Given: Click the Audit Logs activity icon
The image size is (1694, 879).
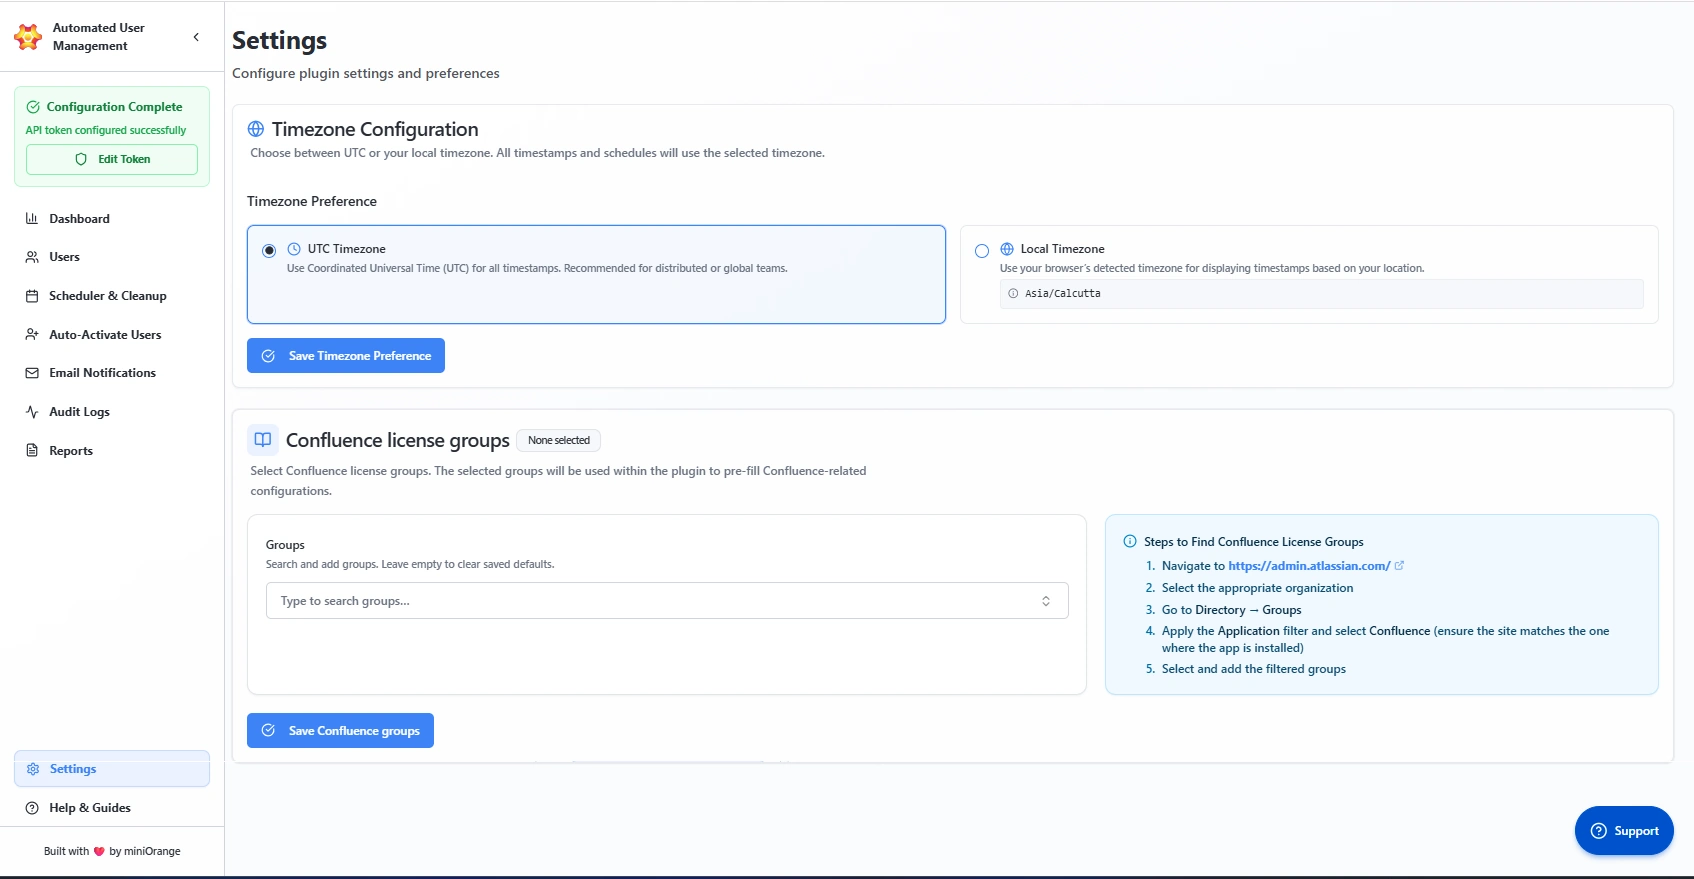Looking at the screenshot, I should click(x=32, y=412).
